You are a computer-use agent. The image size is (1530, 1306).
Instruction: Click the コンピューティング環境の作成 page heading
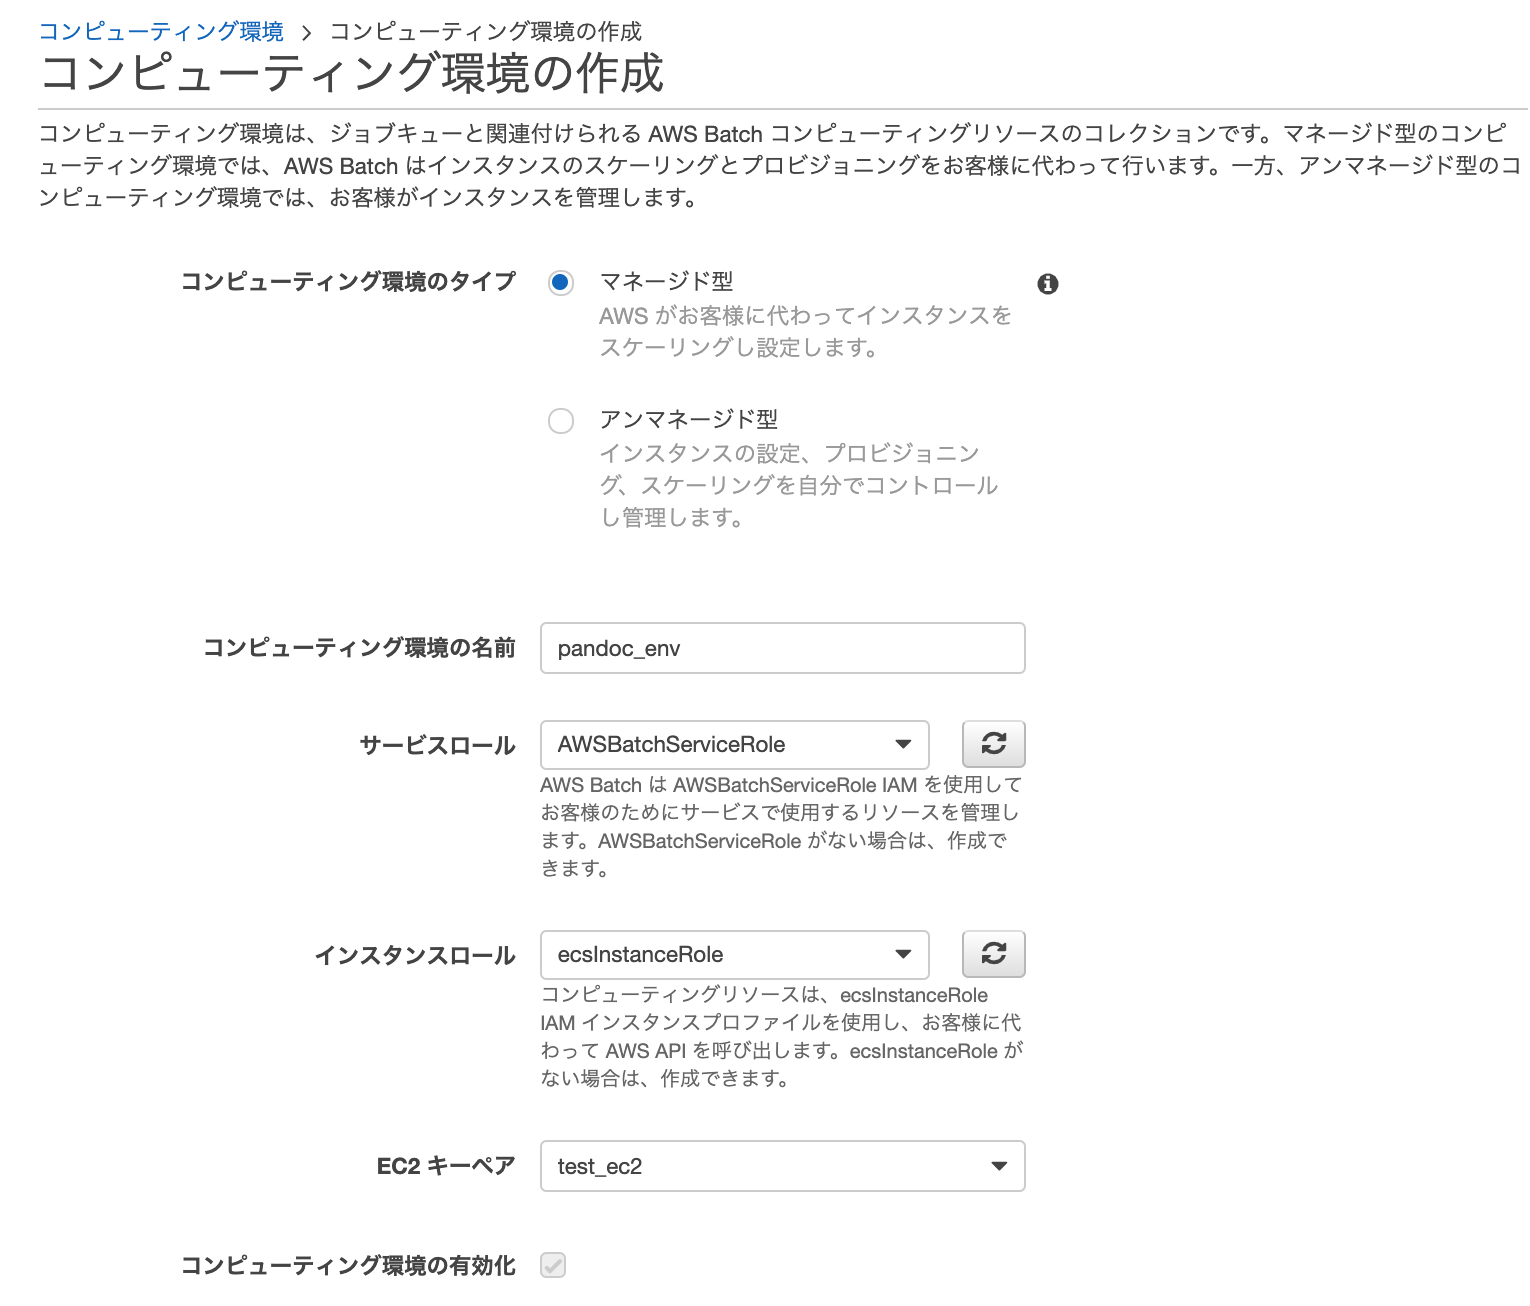[352, 74]
